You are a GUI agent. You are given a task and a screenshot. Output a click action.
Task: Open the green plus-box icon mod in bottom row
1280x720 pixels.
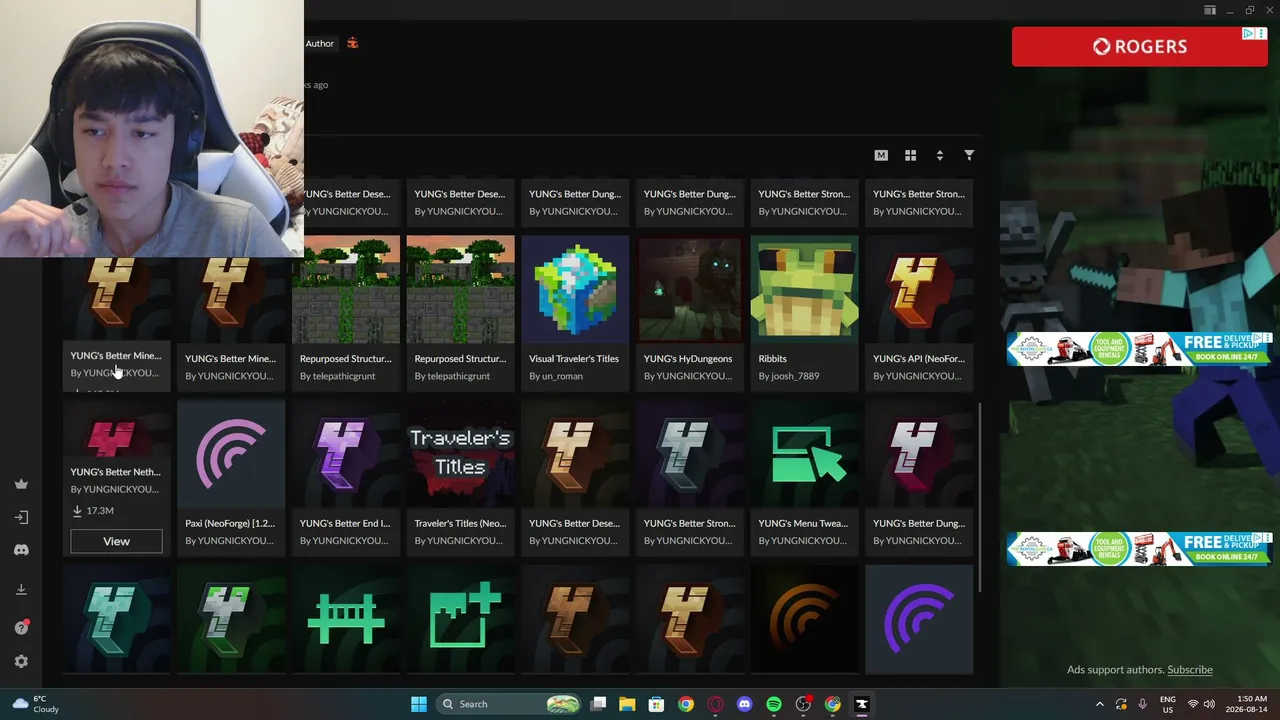tap(460, 619)
